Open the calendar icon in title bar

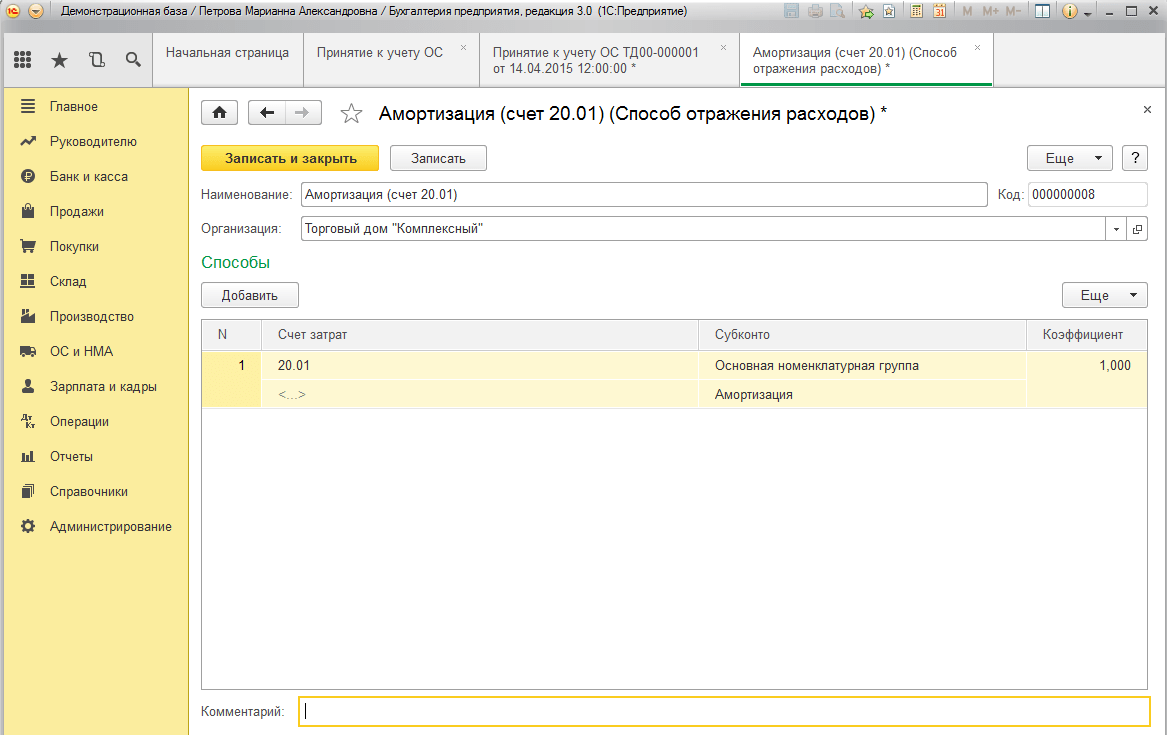[x=939, y=11]
